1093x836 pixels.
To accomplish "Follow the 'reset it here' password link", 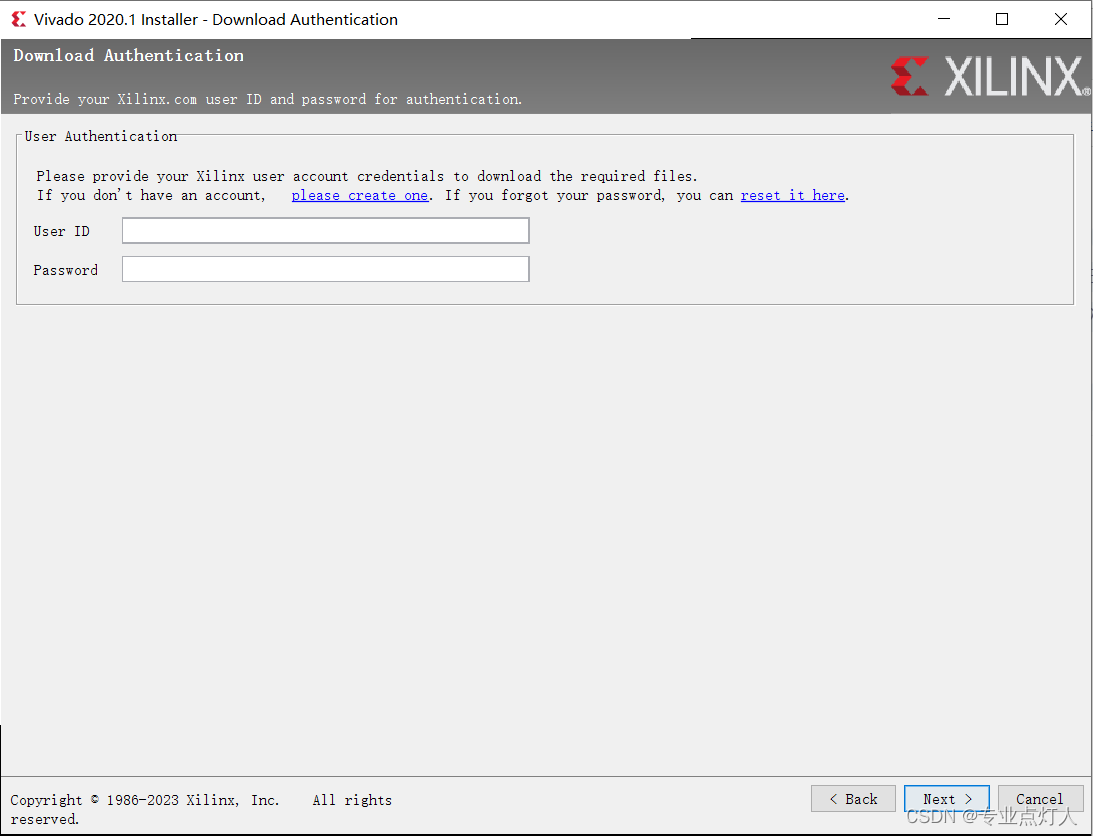I will (x=793, y=195).
